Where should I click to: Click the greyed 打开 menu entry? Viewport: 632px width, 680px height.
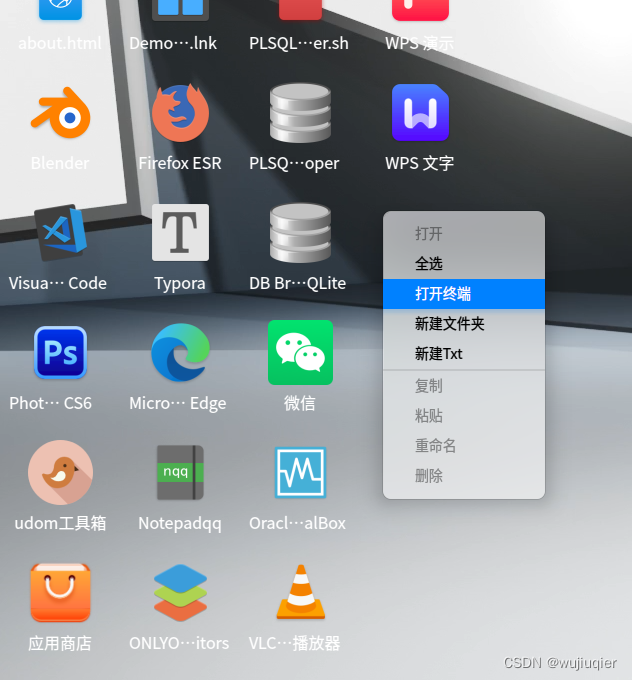pos(464,234)
